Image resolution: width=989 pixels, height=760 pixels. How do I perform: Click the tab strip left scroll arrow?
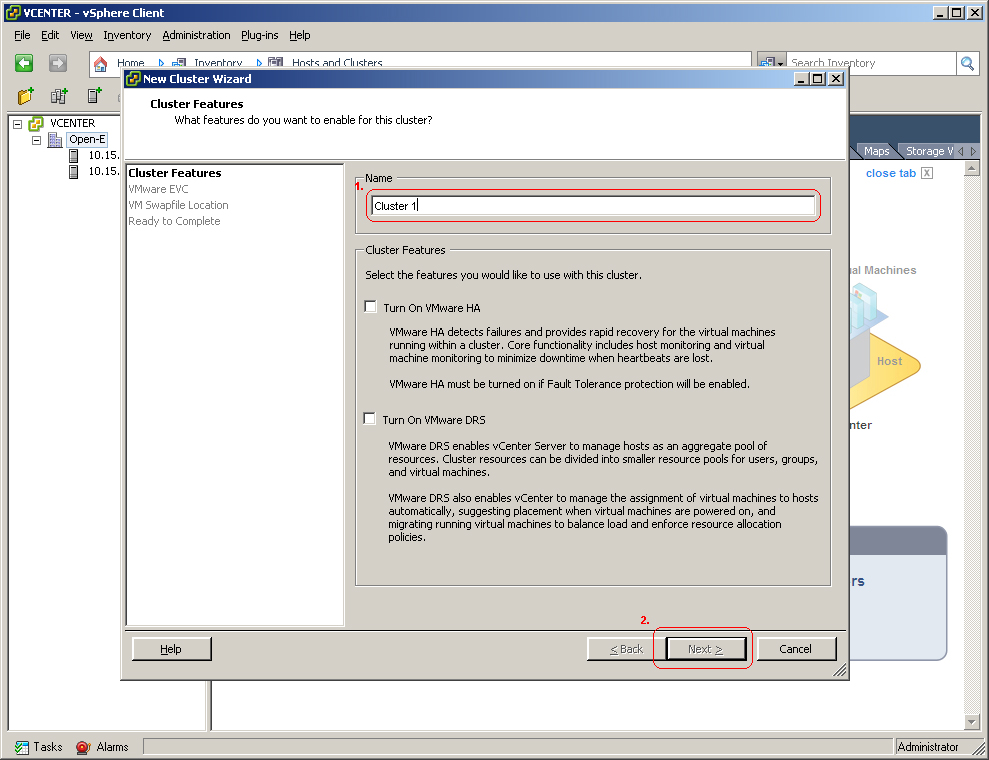[961, 151]
